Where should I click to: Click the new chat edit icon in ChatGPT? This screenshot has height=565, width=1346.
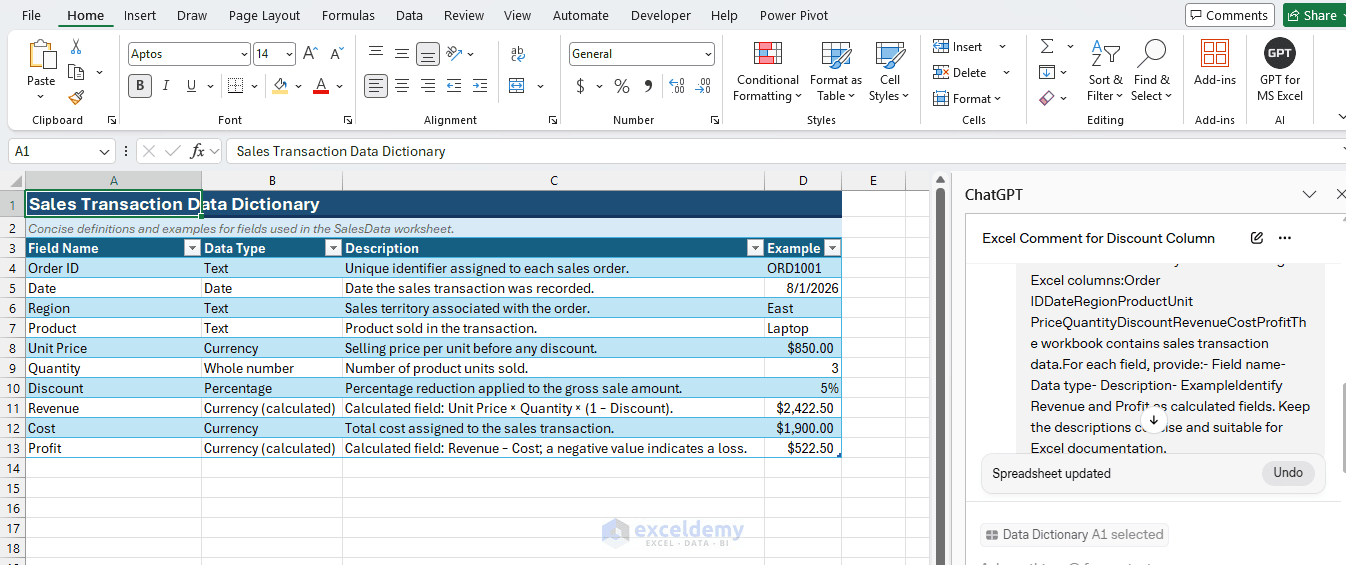1257,238
